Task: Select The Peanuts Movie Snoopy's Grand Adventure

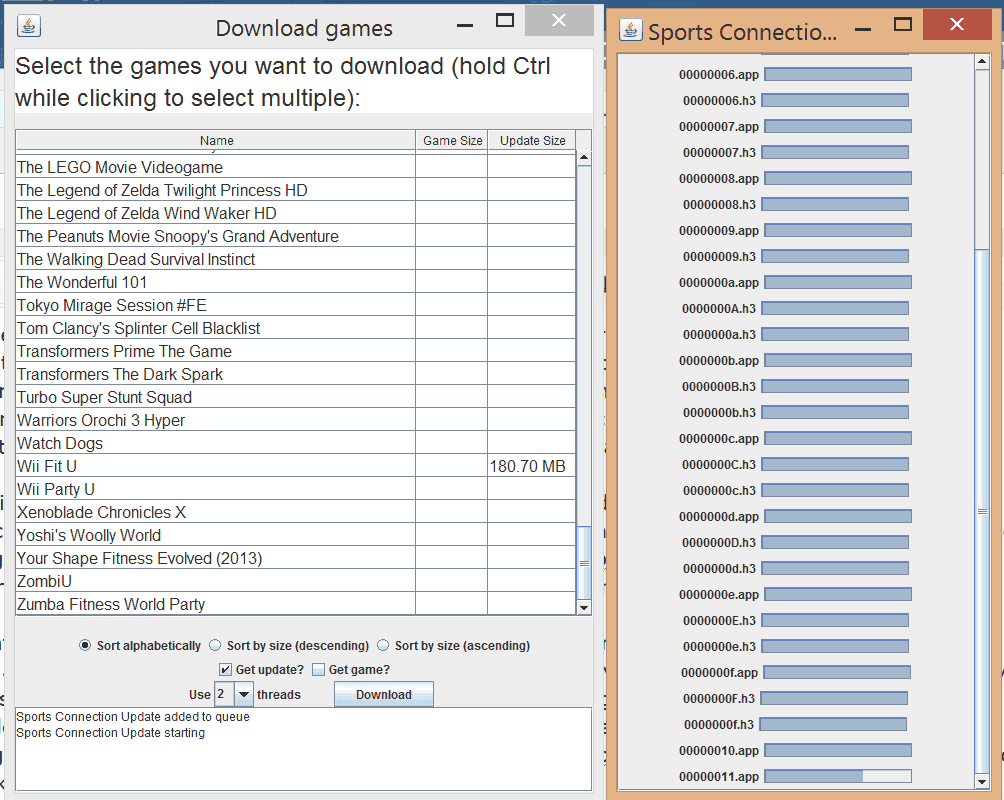Action: [x=295, y=236]
